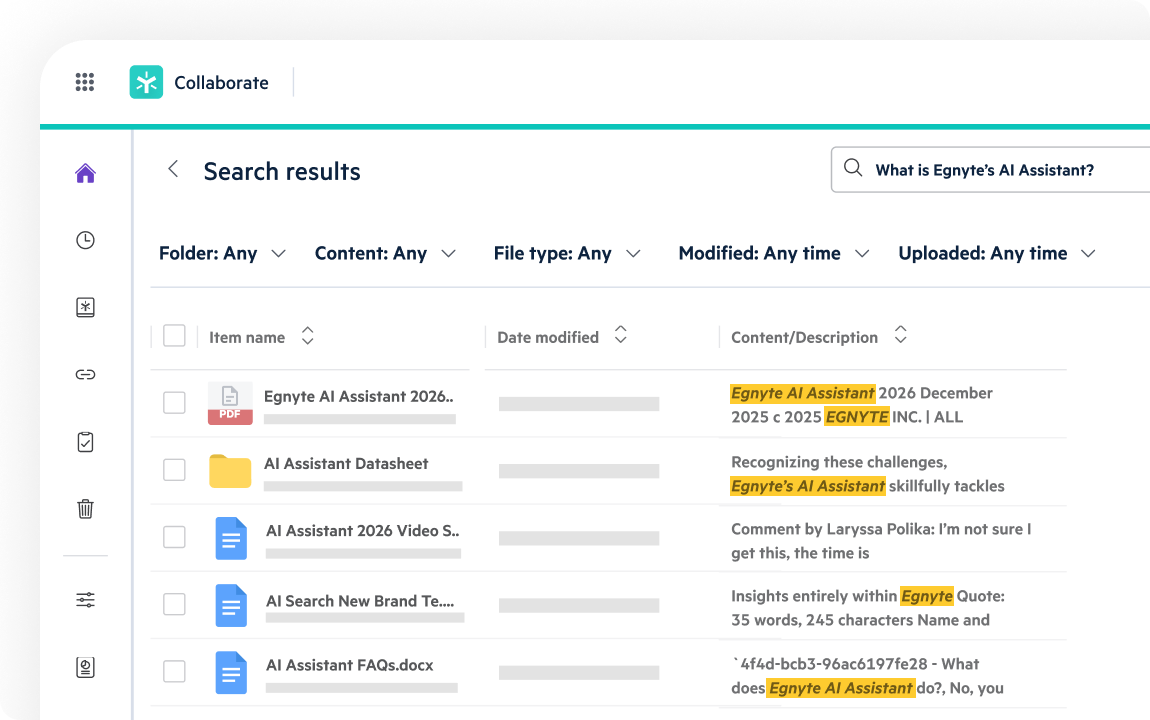Viewport: 1150px width, 720px height.
Task: Open the AI Assistant Datasheet folder icon
Action: point(230,471)
